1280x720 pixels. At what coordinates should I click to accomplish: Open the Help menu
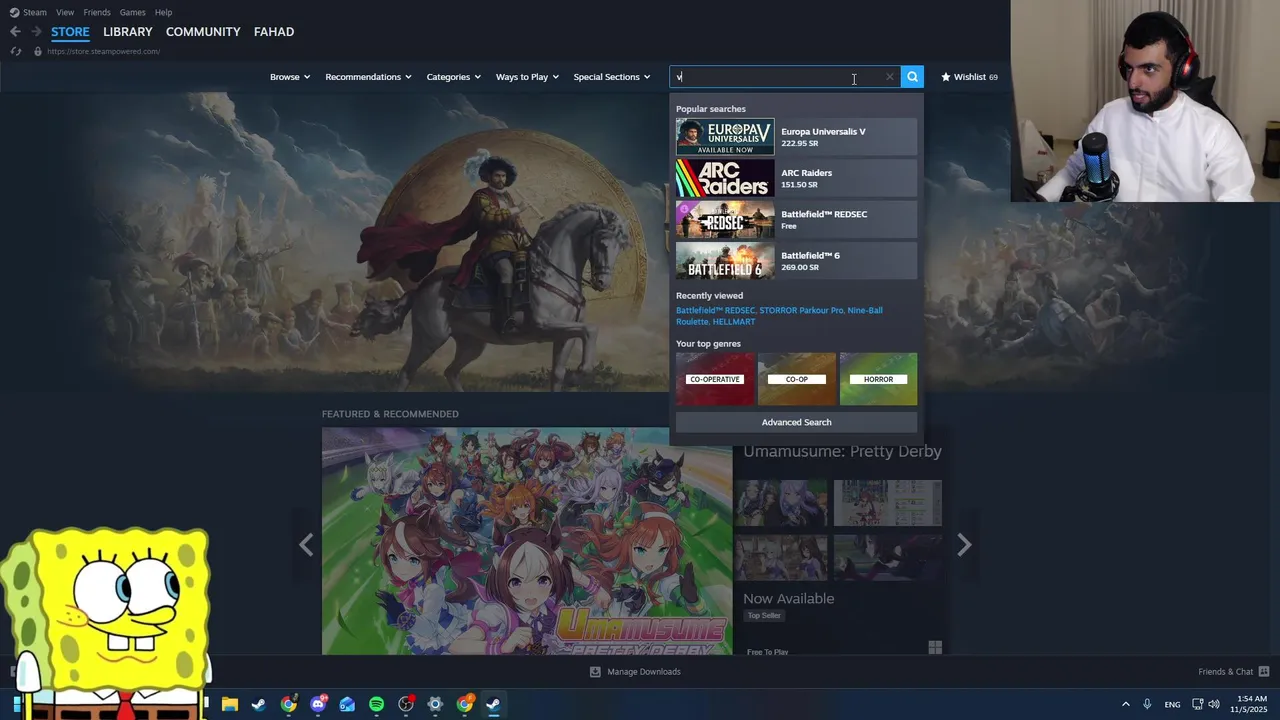163,12
